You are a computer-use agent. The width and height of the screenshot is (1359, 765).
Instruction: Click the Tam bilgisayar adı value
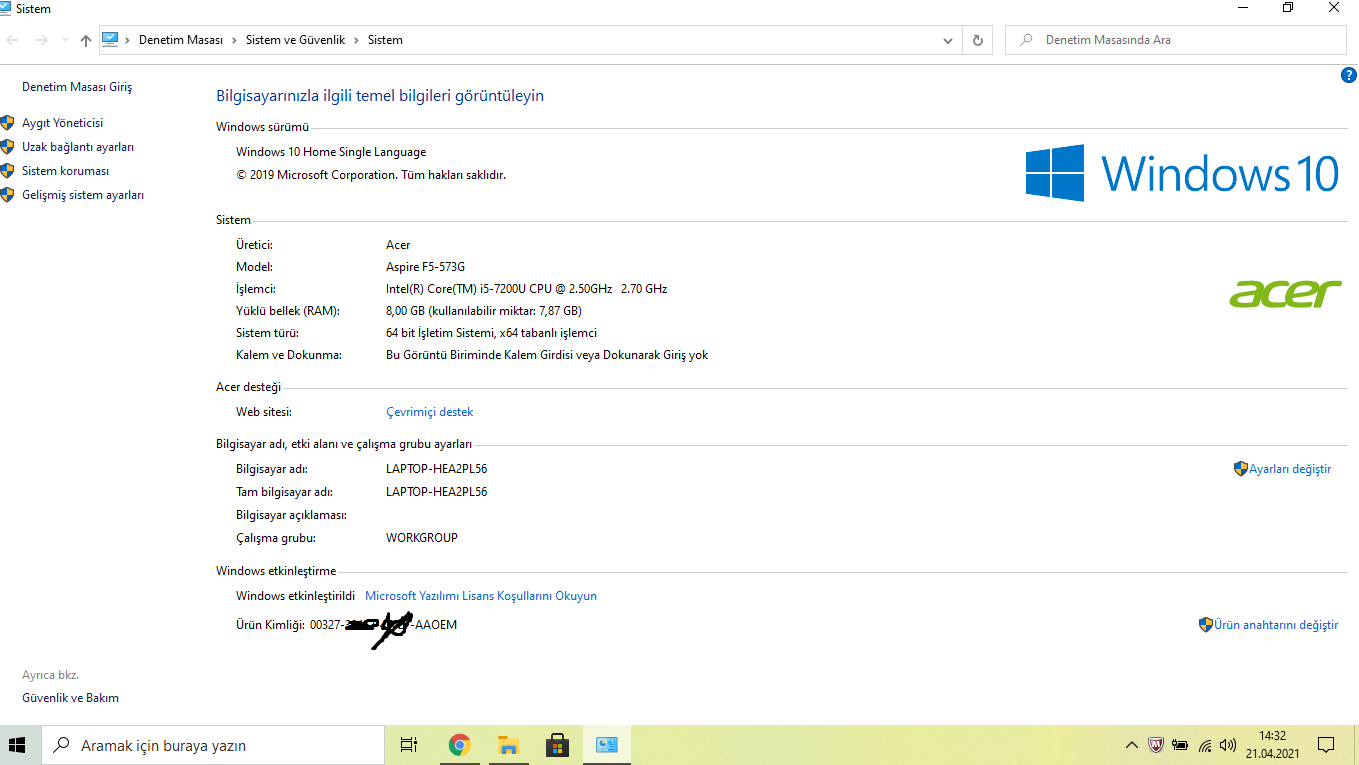tap(437, 492)
